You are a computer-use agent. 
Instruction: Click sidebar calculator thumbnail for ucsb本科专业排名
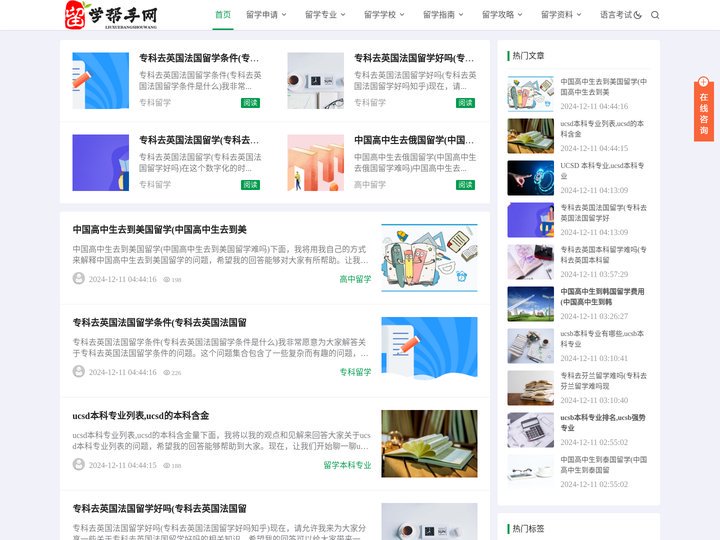[530, 430]
